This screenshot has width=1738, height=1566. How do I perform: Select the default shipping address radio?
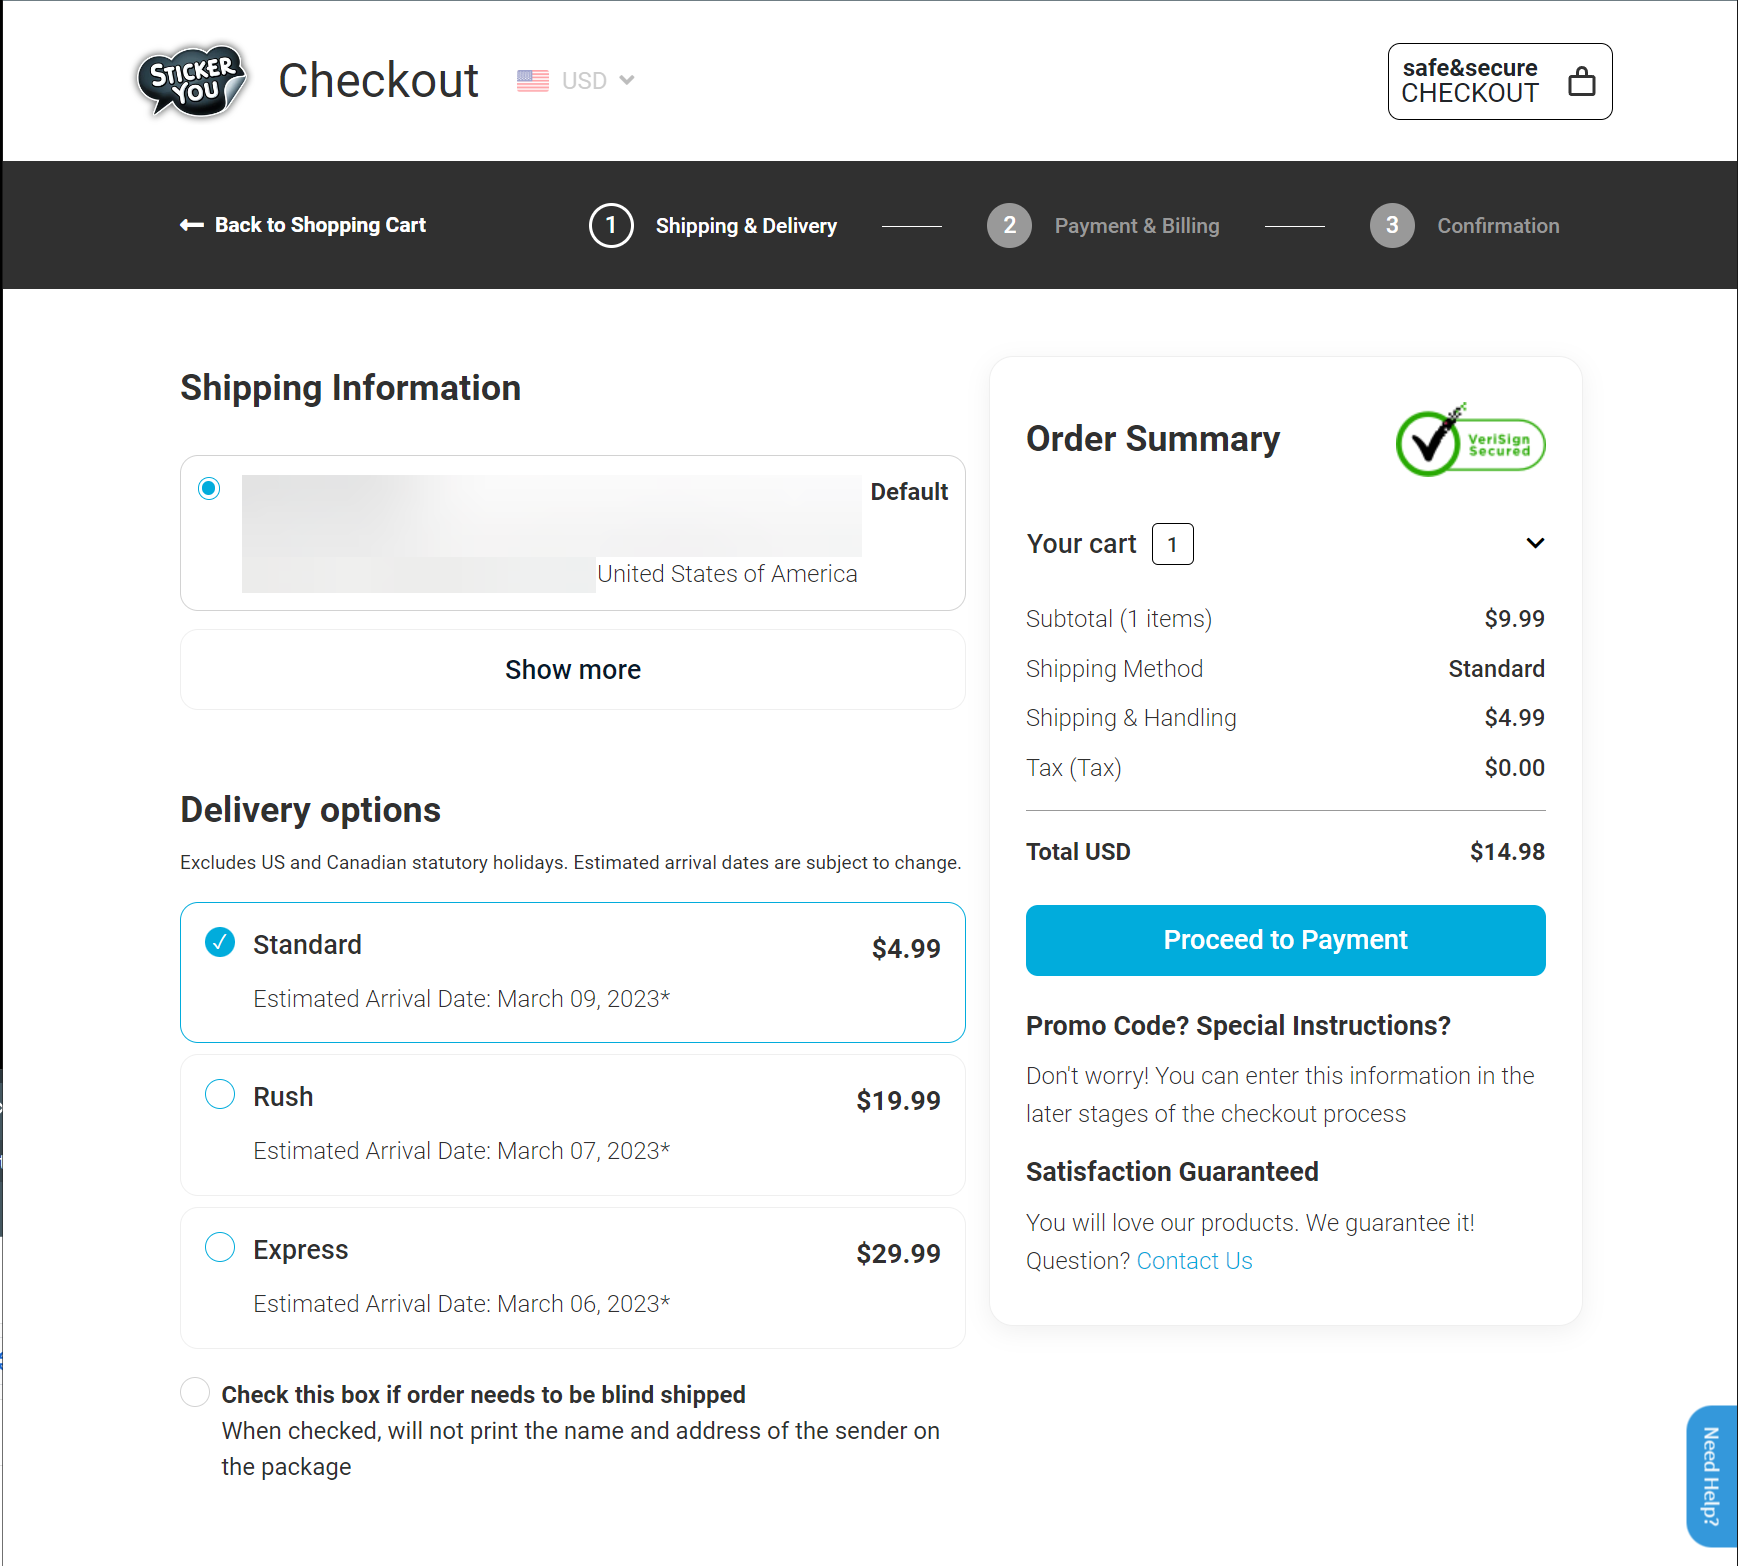(x=209, y=488)
